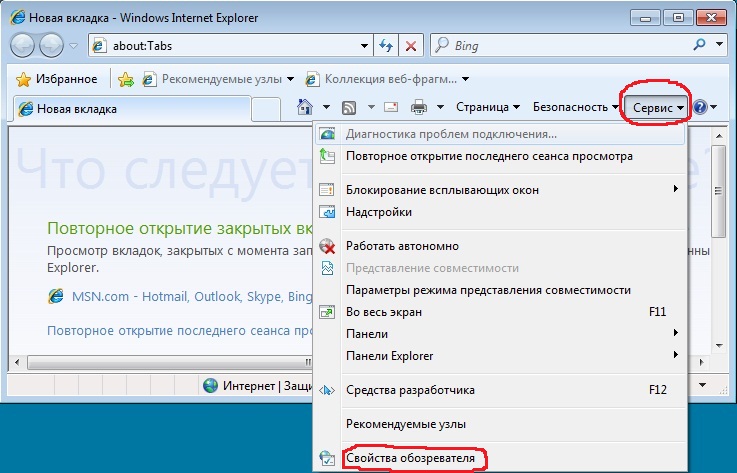The width and height of the screenshot is (737, 473).
Task: Click the vertical scrollbar up arrow
Action: pos(719,136)
